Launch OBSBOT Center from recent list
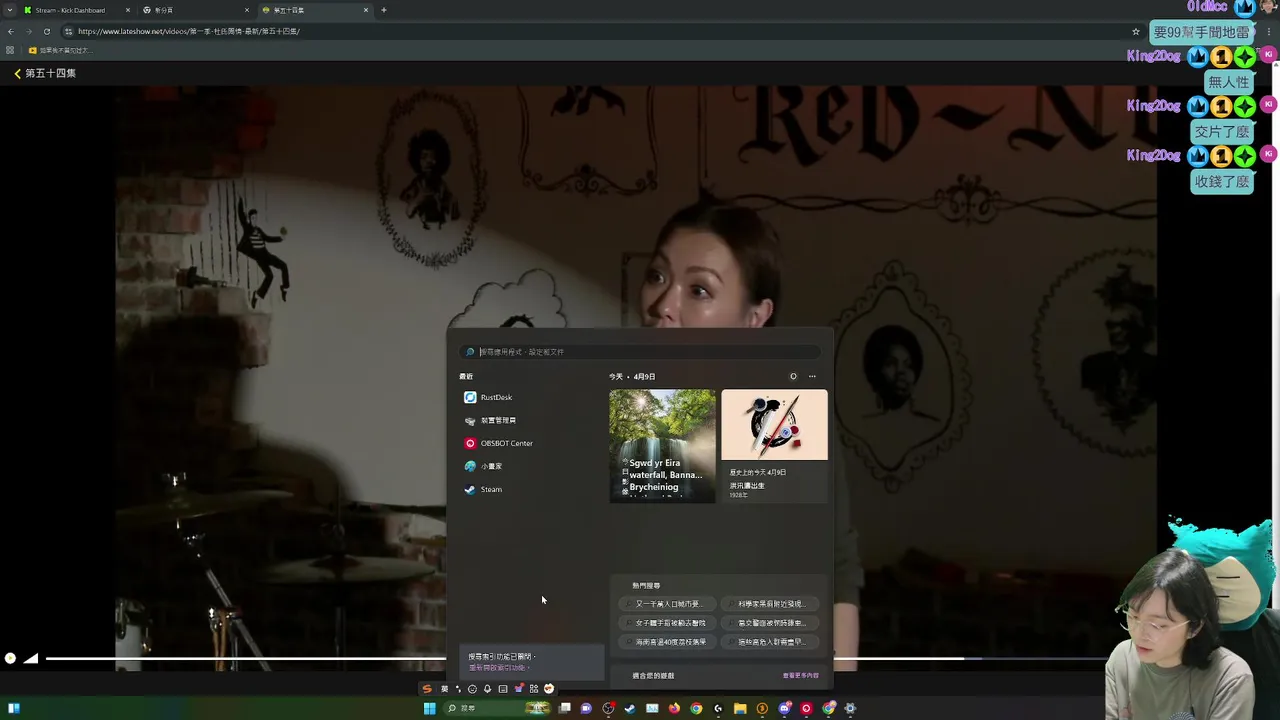 [x=530, y=443]
